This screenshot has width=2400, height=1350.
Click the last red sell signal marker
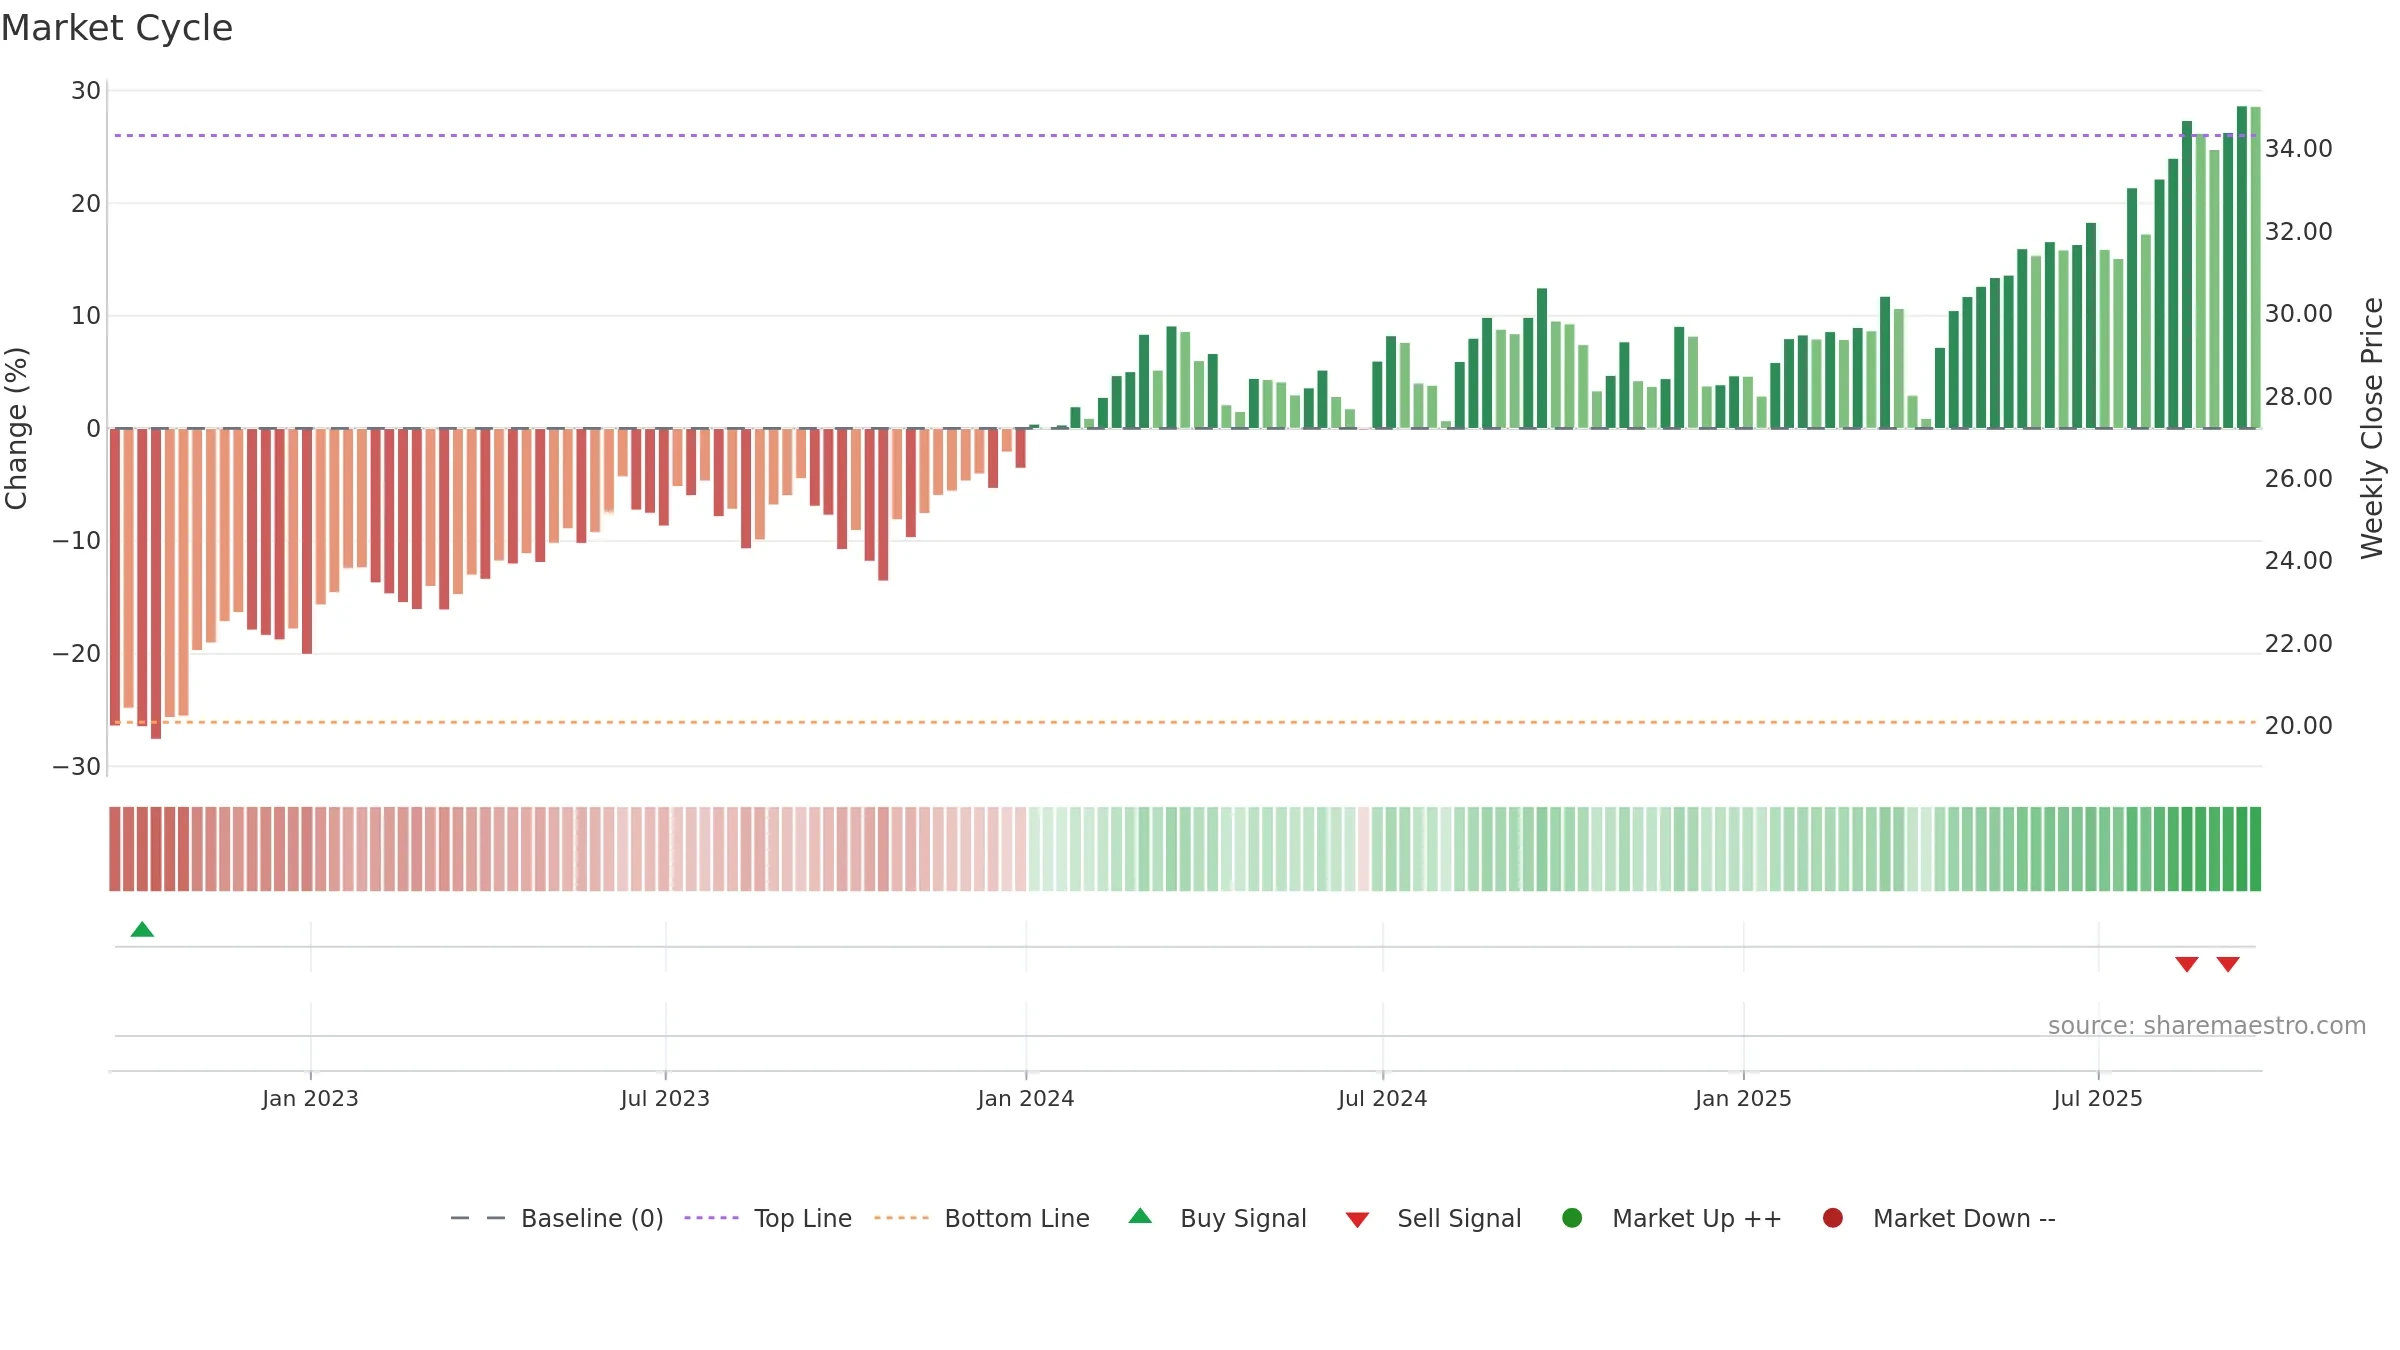(x=2228, y=964)
